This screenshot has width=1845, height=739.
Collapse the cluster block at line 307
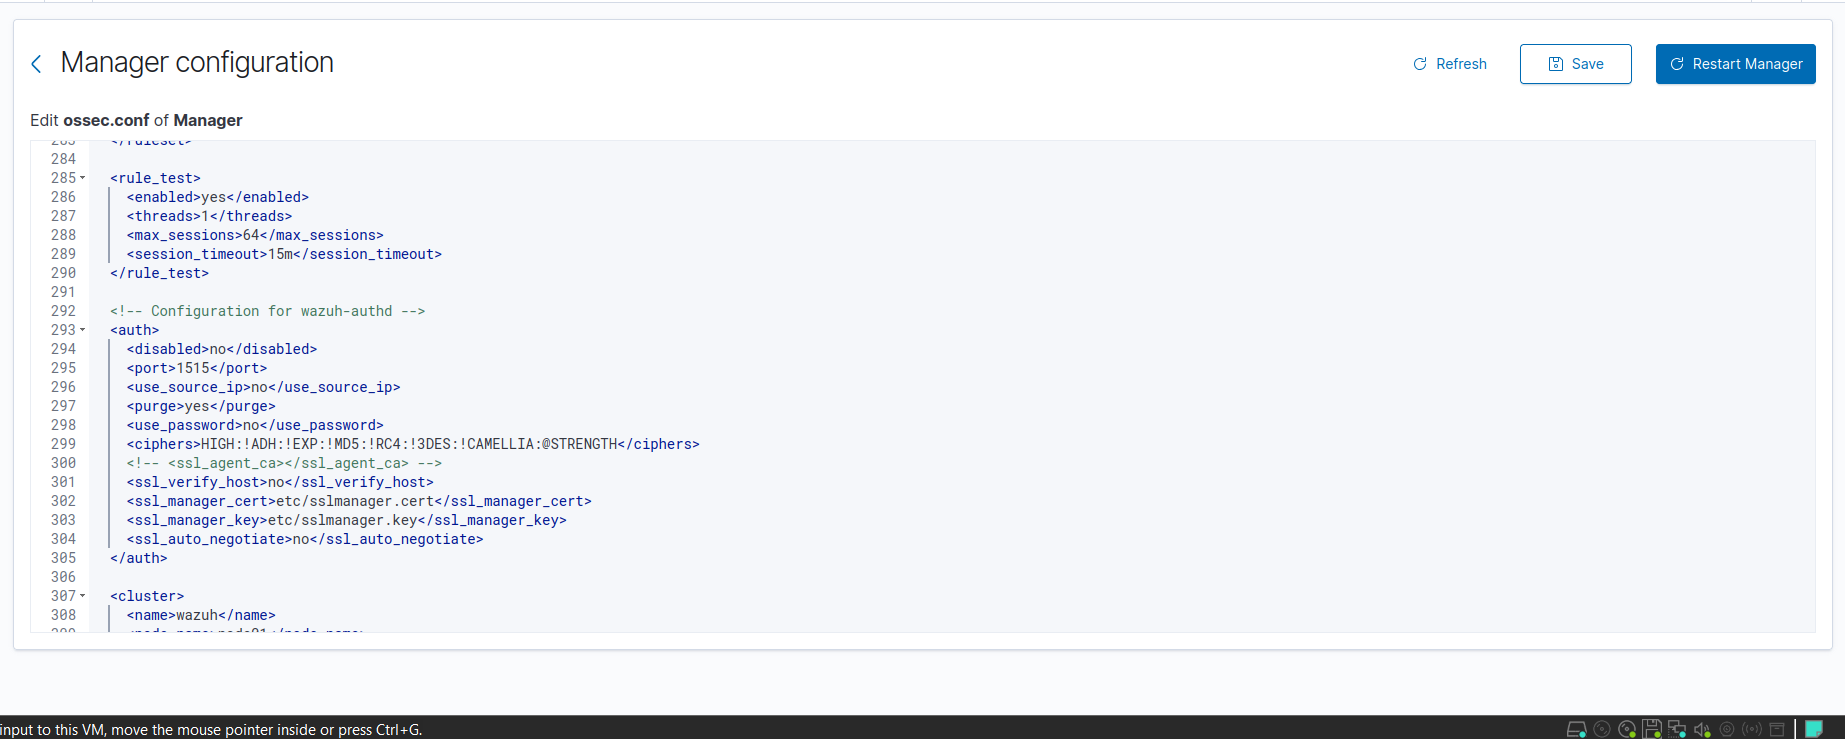point(83,596)
